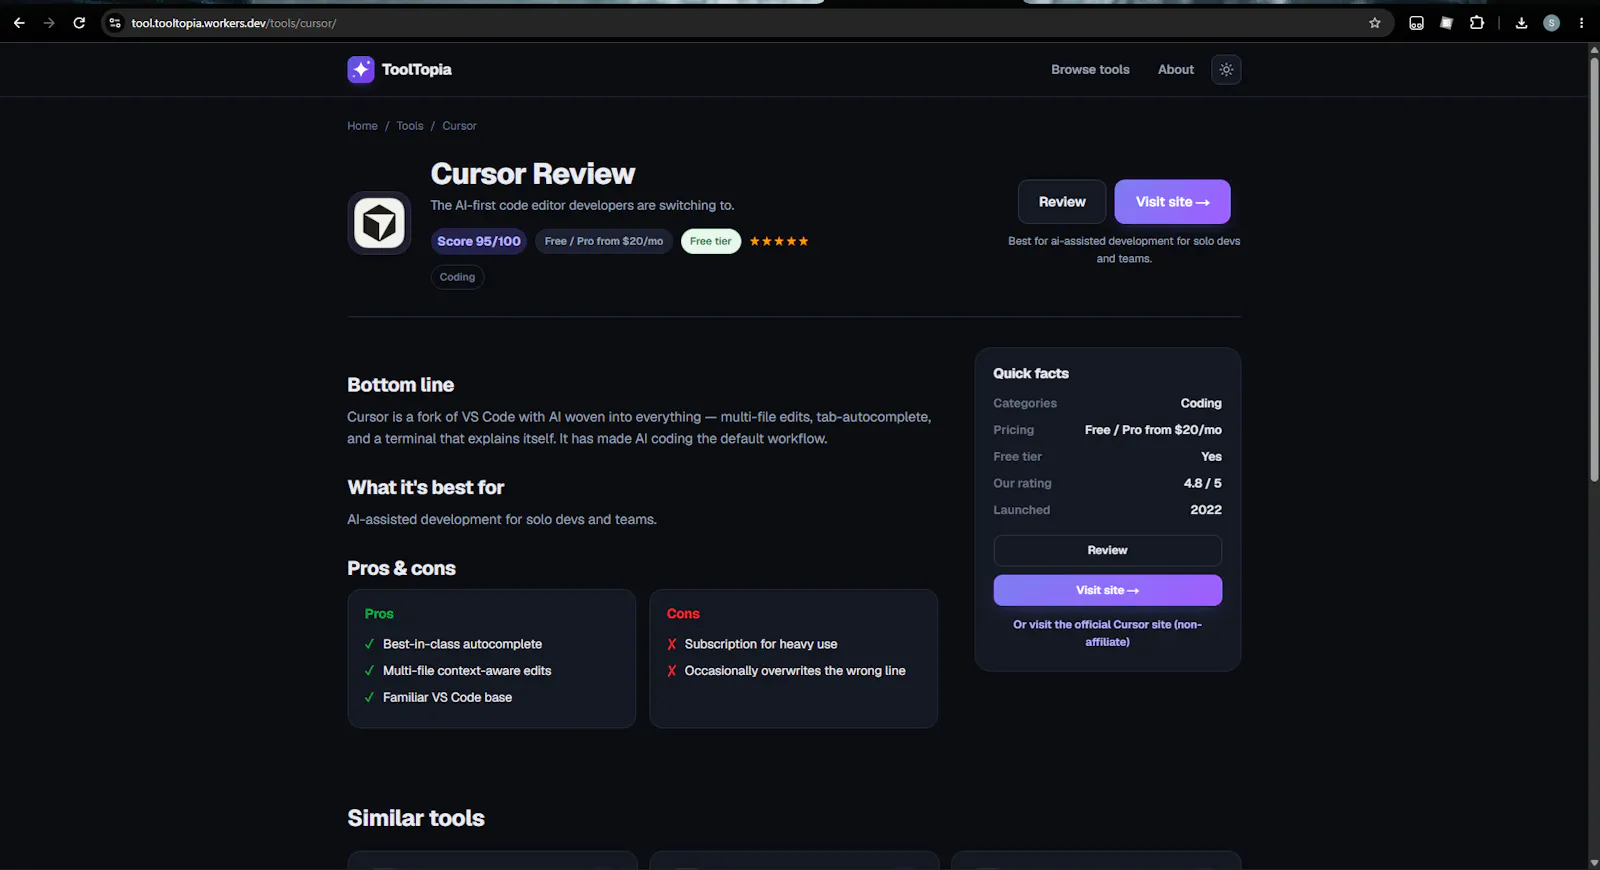Click the ToolTopia sparkle logo icon

point(361,69)
